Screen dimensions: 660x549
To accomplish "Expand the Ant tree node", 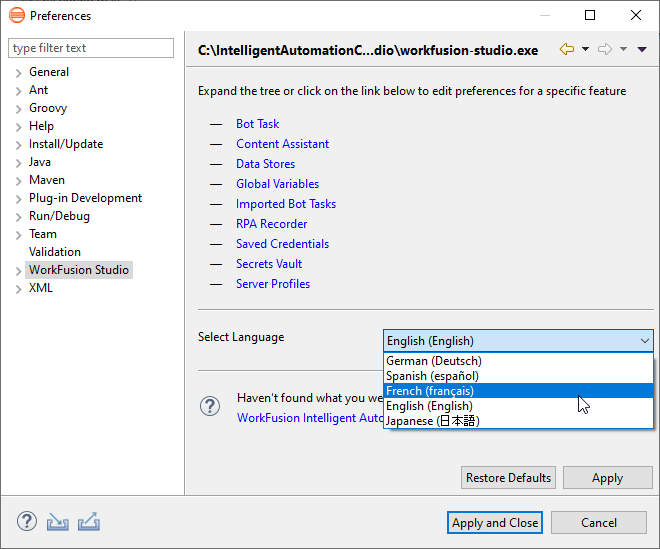I will [x=18, y=91].
